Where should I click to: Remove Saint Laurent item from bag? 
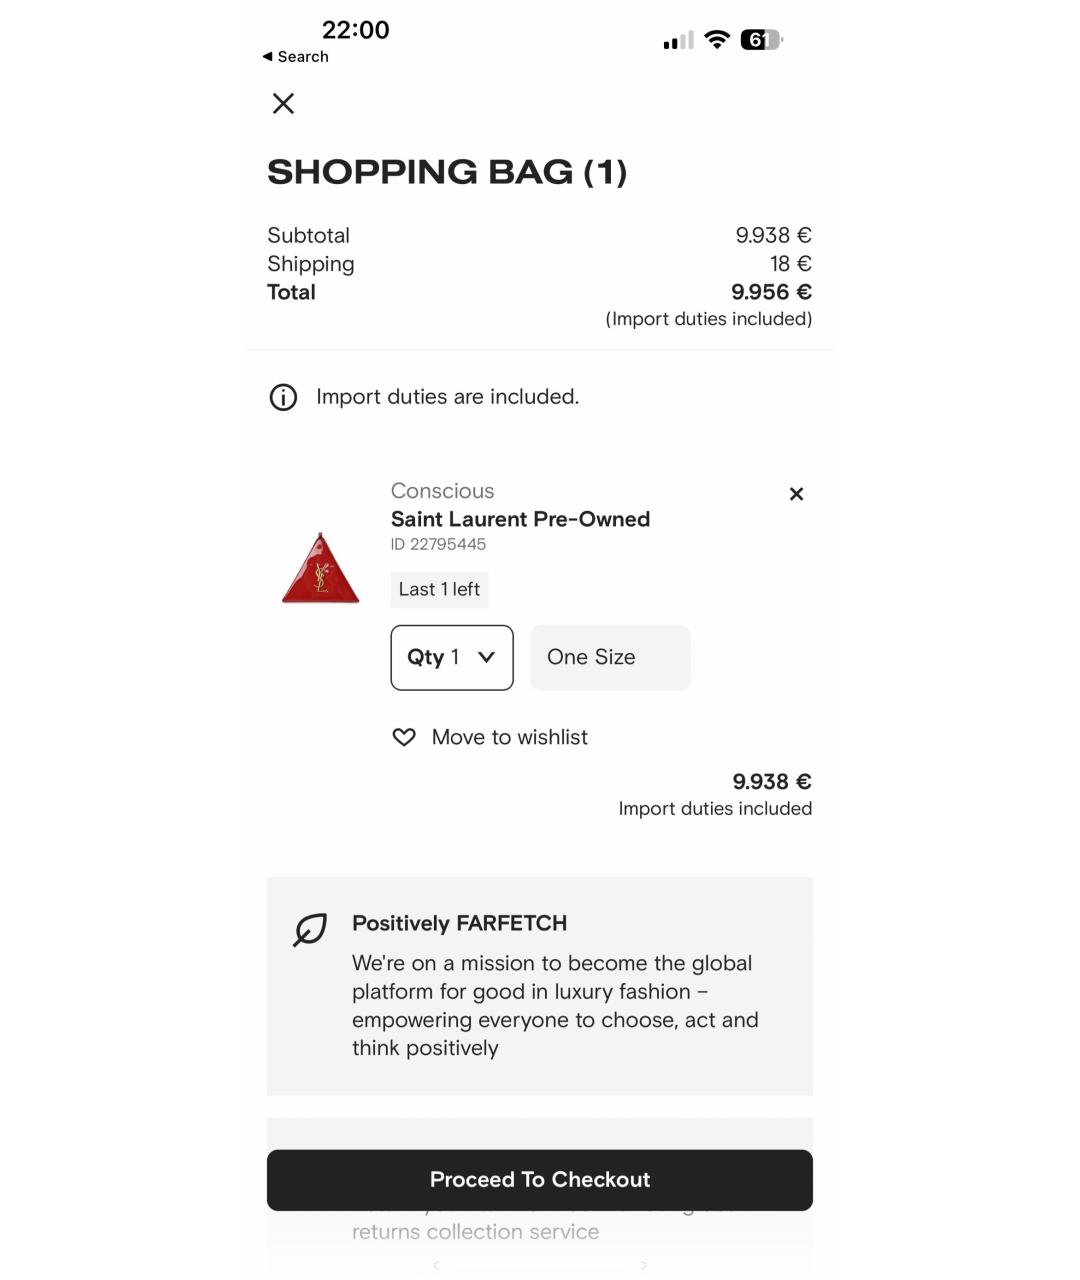(x=796, y=494)
